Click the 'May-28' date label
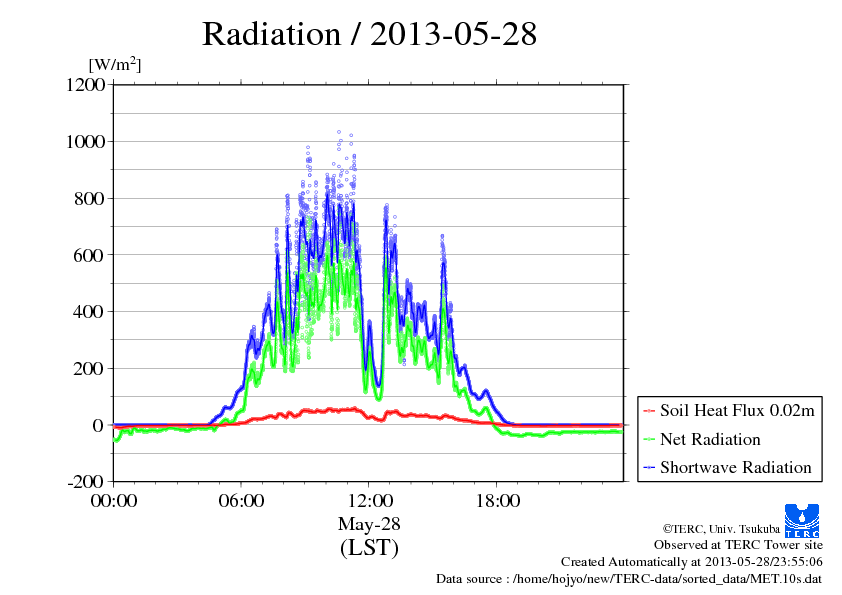The image size is (842, 595). tap(369, 524)
